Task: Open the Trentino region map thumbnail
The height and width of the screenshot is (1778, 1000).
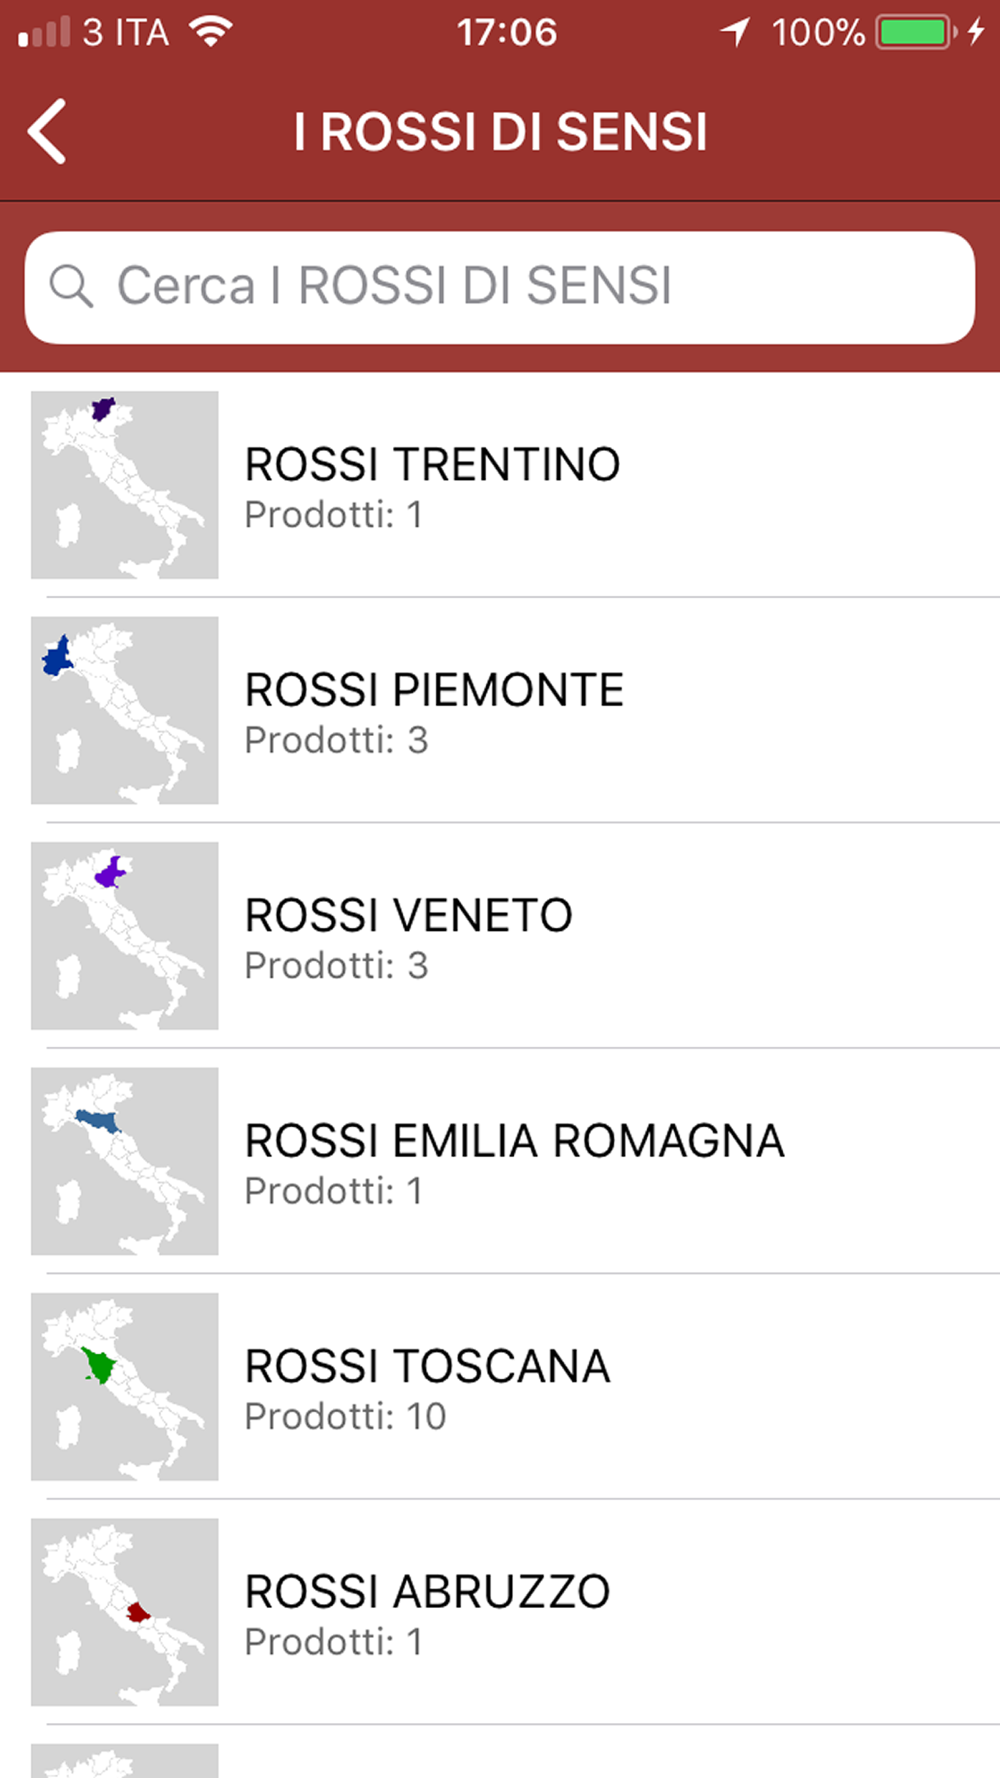Action: [125, 485]
